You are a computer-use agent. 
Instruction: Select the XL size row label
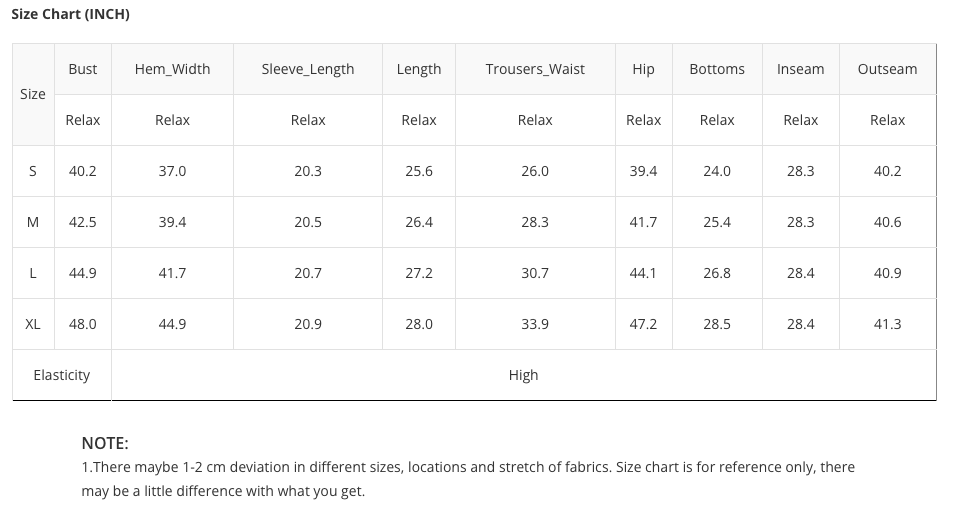coord(33,324)
